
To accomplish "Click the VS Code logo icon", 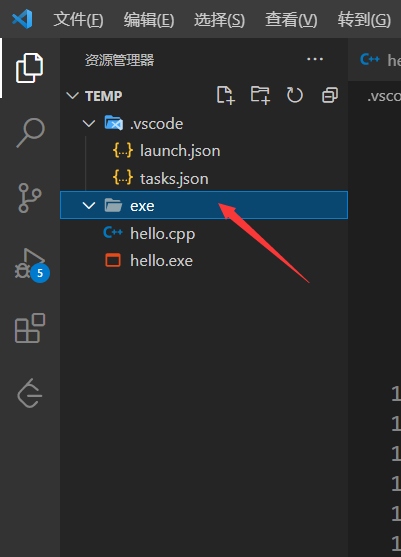I will [22, 19].
